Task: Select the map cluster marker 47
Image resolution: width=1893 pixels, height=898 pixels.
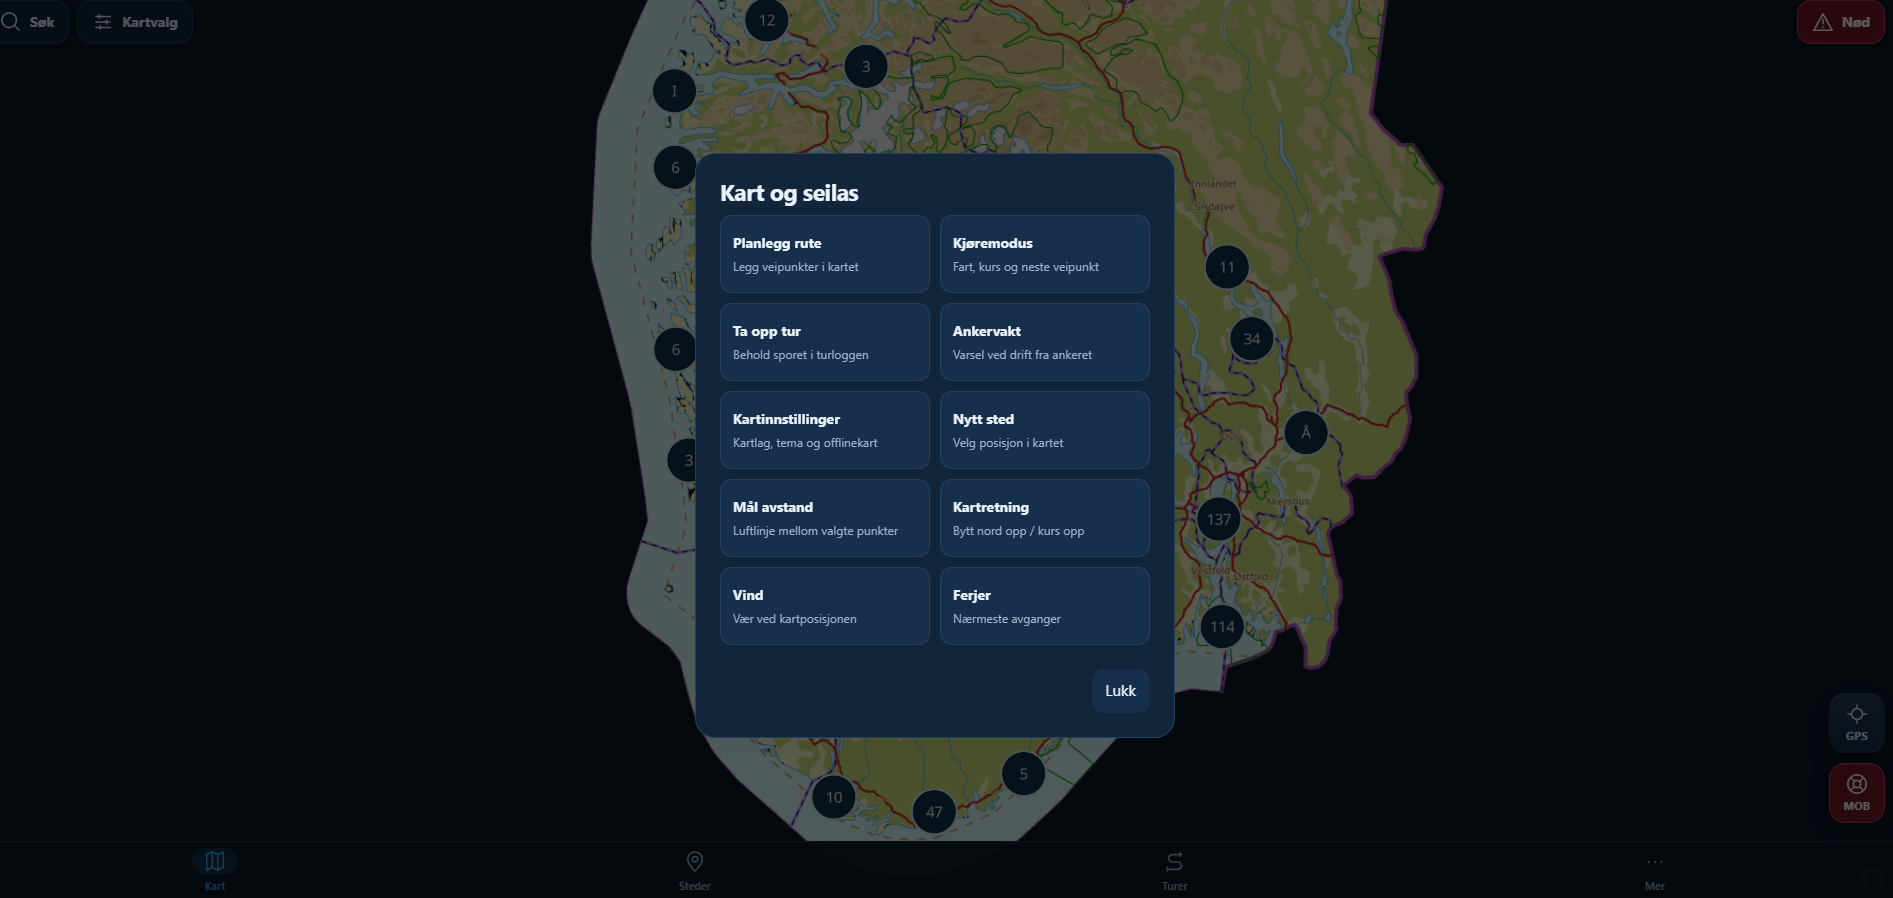Action: point(934,812)
